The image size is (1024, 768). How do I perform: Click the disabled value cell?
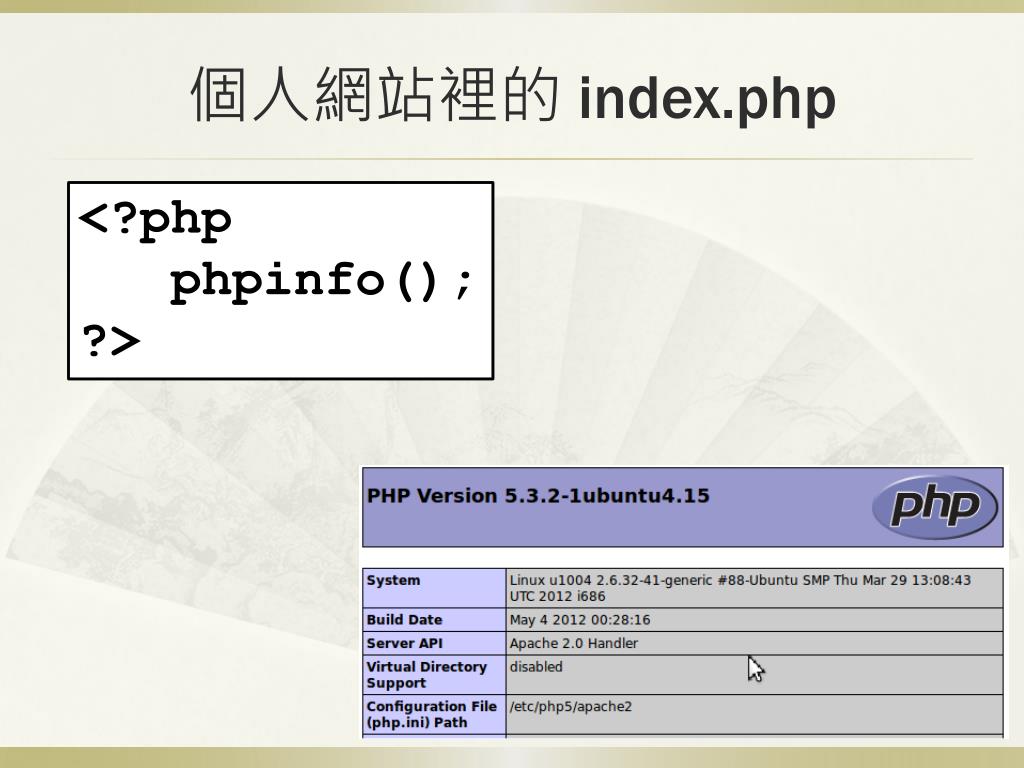(754, 675)
